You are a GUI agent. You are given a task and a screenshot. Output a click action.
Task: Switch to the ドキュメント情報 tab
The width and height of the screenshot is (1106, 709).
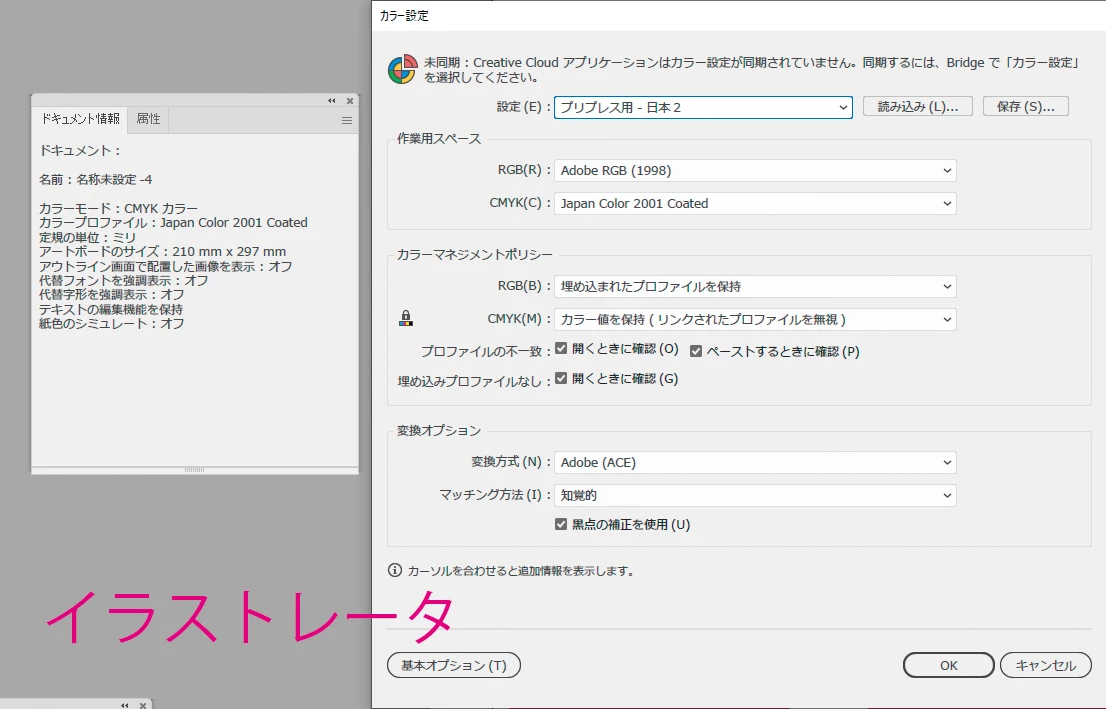(80, 119)
